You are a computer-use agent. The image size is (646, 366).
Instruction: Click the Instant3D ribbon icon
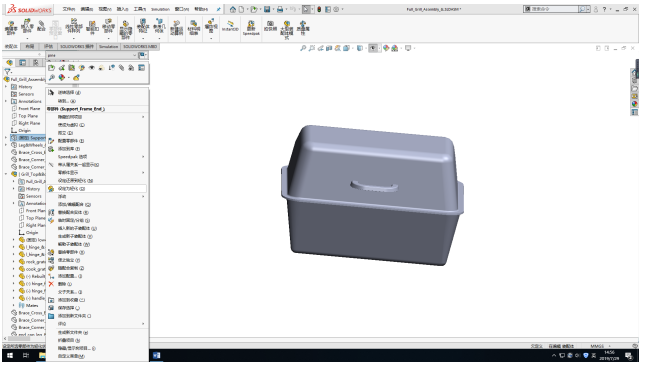point(230,26)
